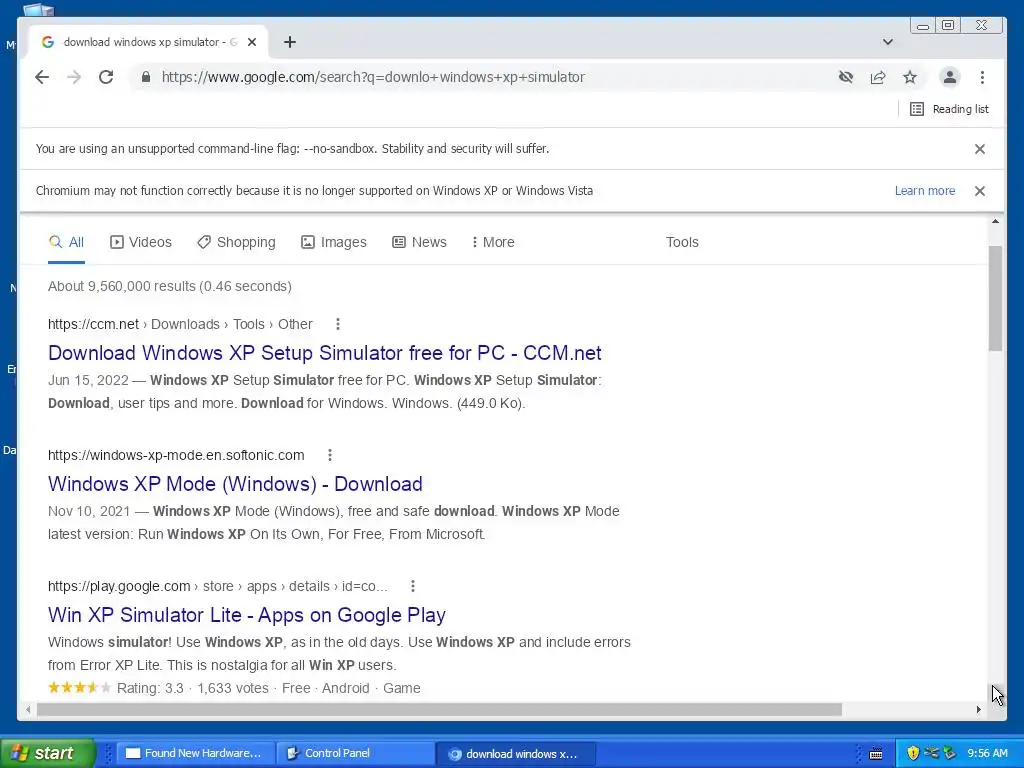1024x768 pixels.
Task: Reload the page with the refresh icon
Action: point(106,77)
